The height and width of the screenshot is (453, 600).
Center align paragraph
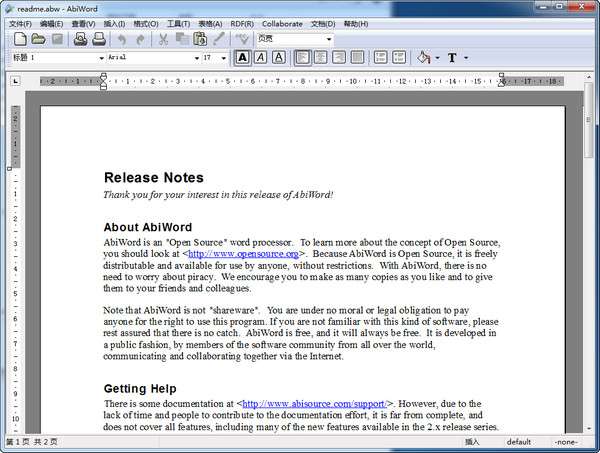pos(321,58)
